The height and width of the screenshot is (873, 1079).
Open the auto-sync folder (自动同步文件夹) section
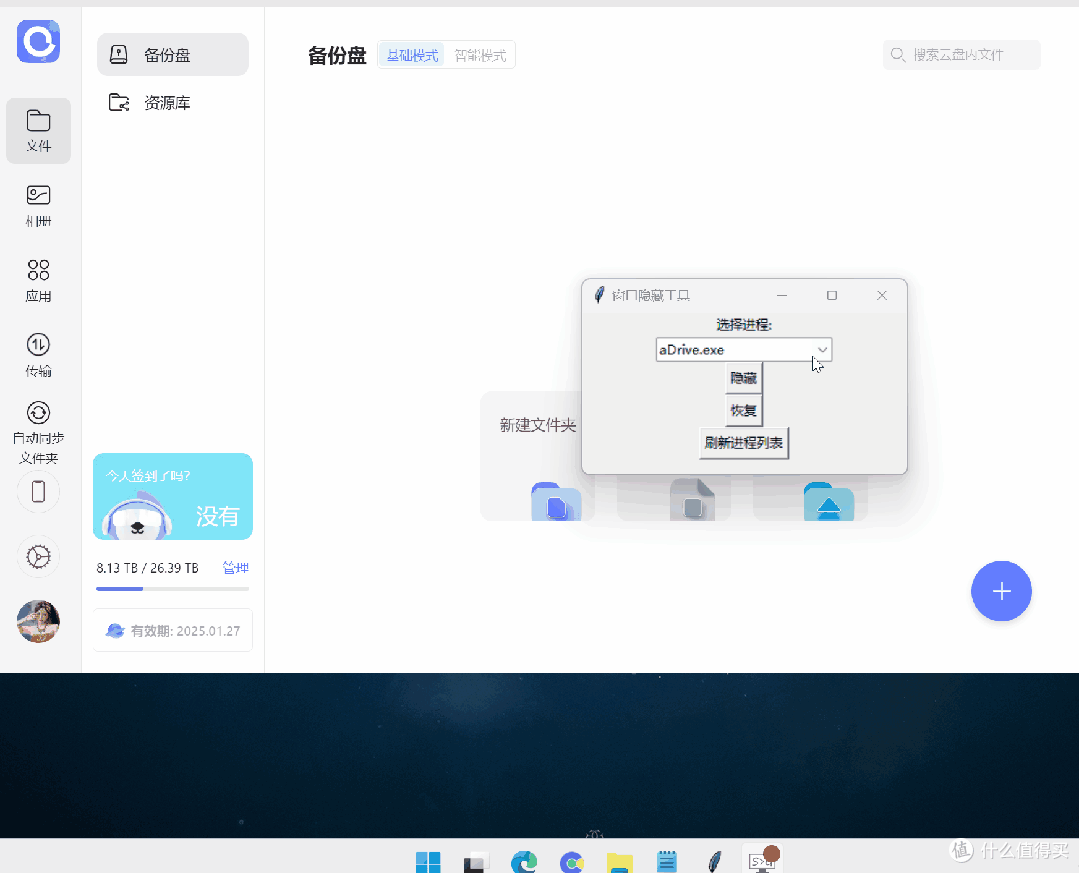[x=39, y=432]
